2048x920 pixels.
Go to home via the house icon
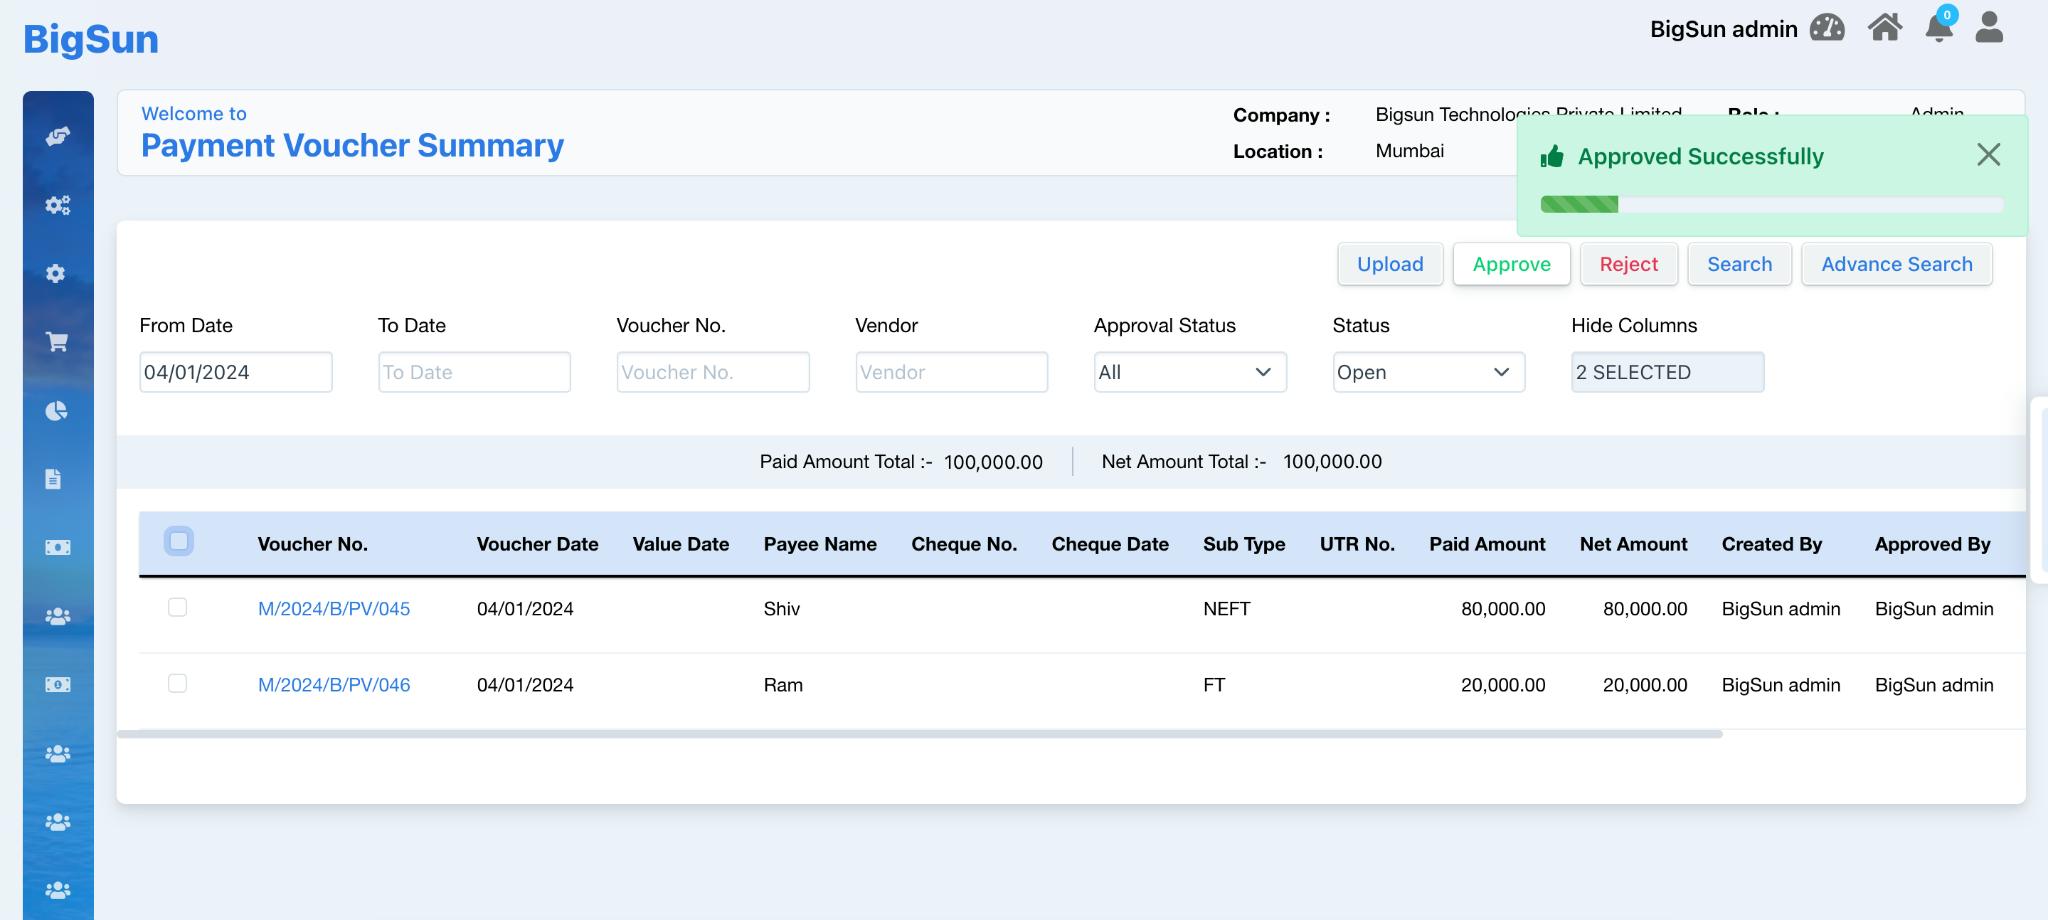[x=1884, y=27]
